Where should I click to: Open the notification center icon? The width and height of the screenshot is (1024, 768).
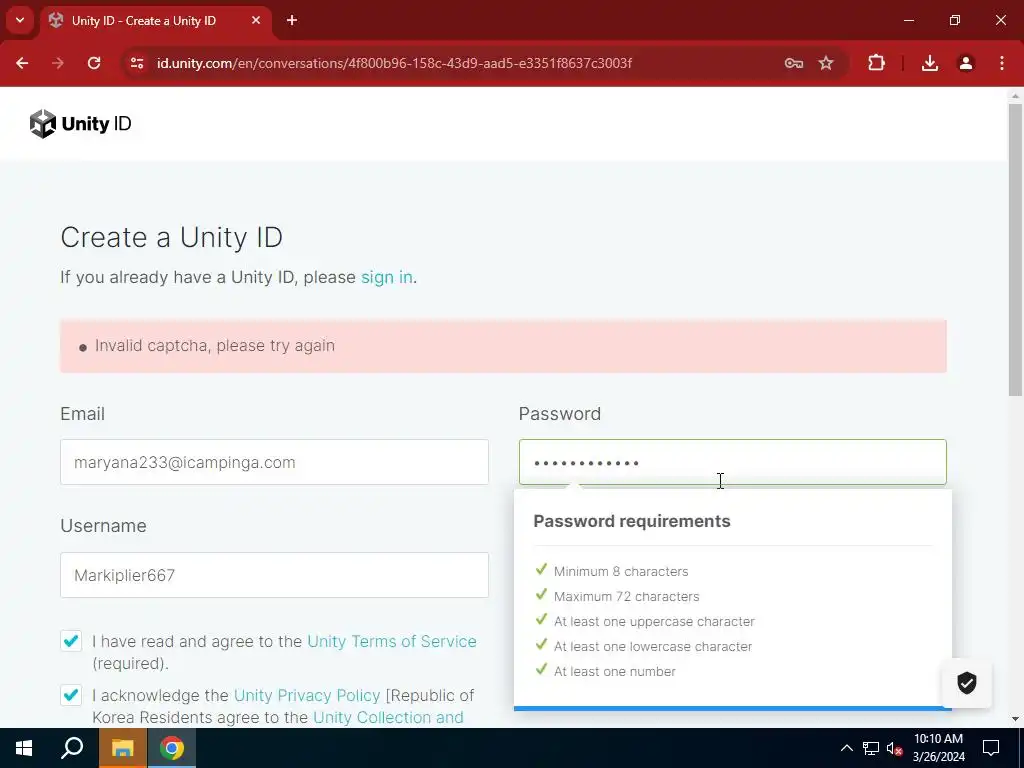(x=991, y=748)
